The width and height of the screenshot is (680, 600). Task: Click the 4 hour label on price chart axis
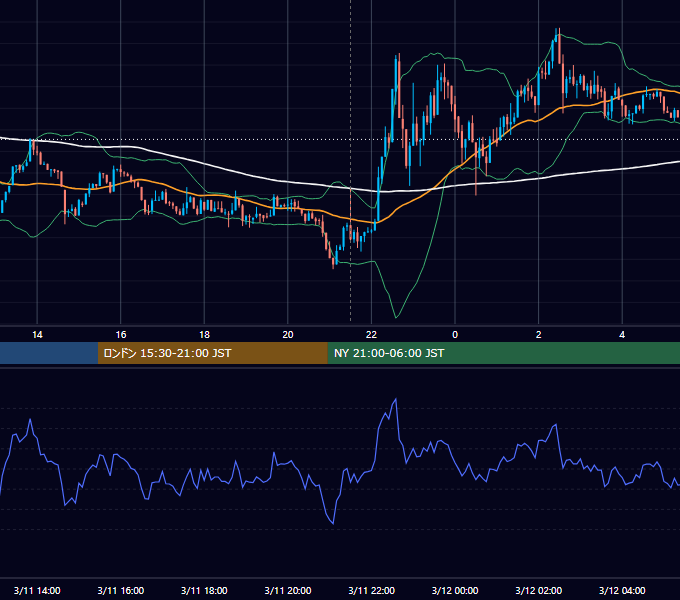(x=622, y=335)
